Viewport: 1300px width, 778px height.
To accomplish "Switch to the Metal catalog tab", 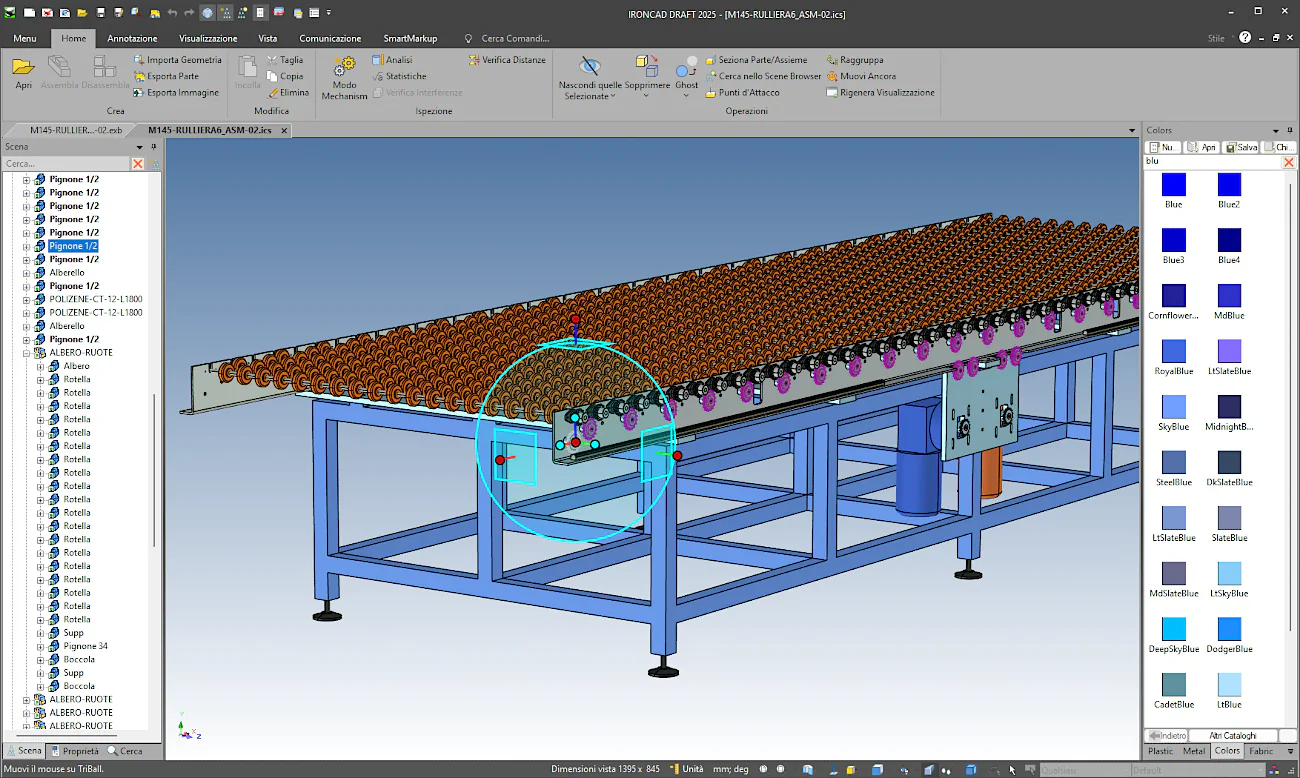I will [1194, 751].
